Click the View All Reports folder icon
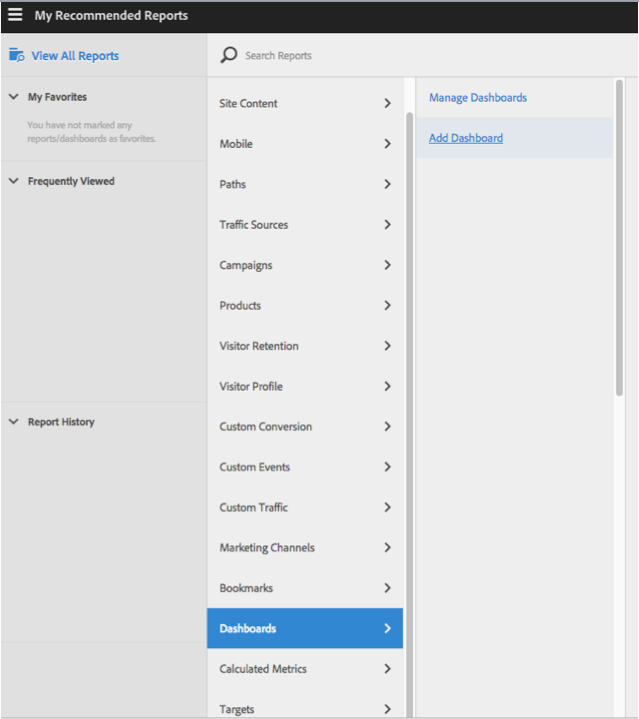This screenshot has width=639, height=719. tap(16, 56)
